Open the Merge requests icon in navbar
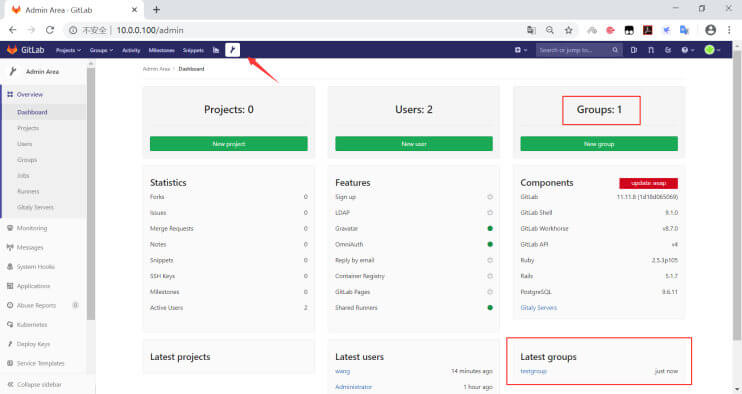Screen dimensions: 742x394 (x=651, y=50)
